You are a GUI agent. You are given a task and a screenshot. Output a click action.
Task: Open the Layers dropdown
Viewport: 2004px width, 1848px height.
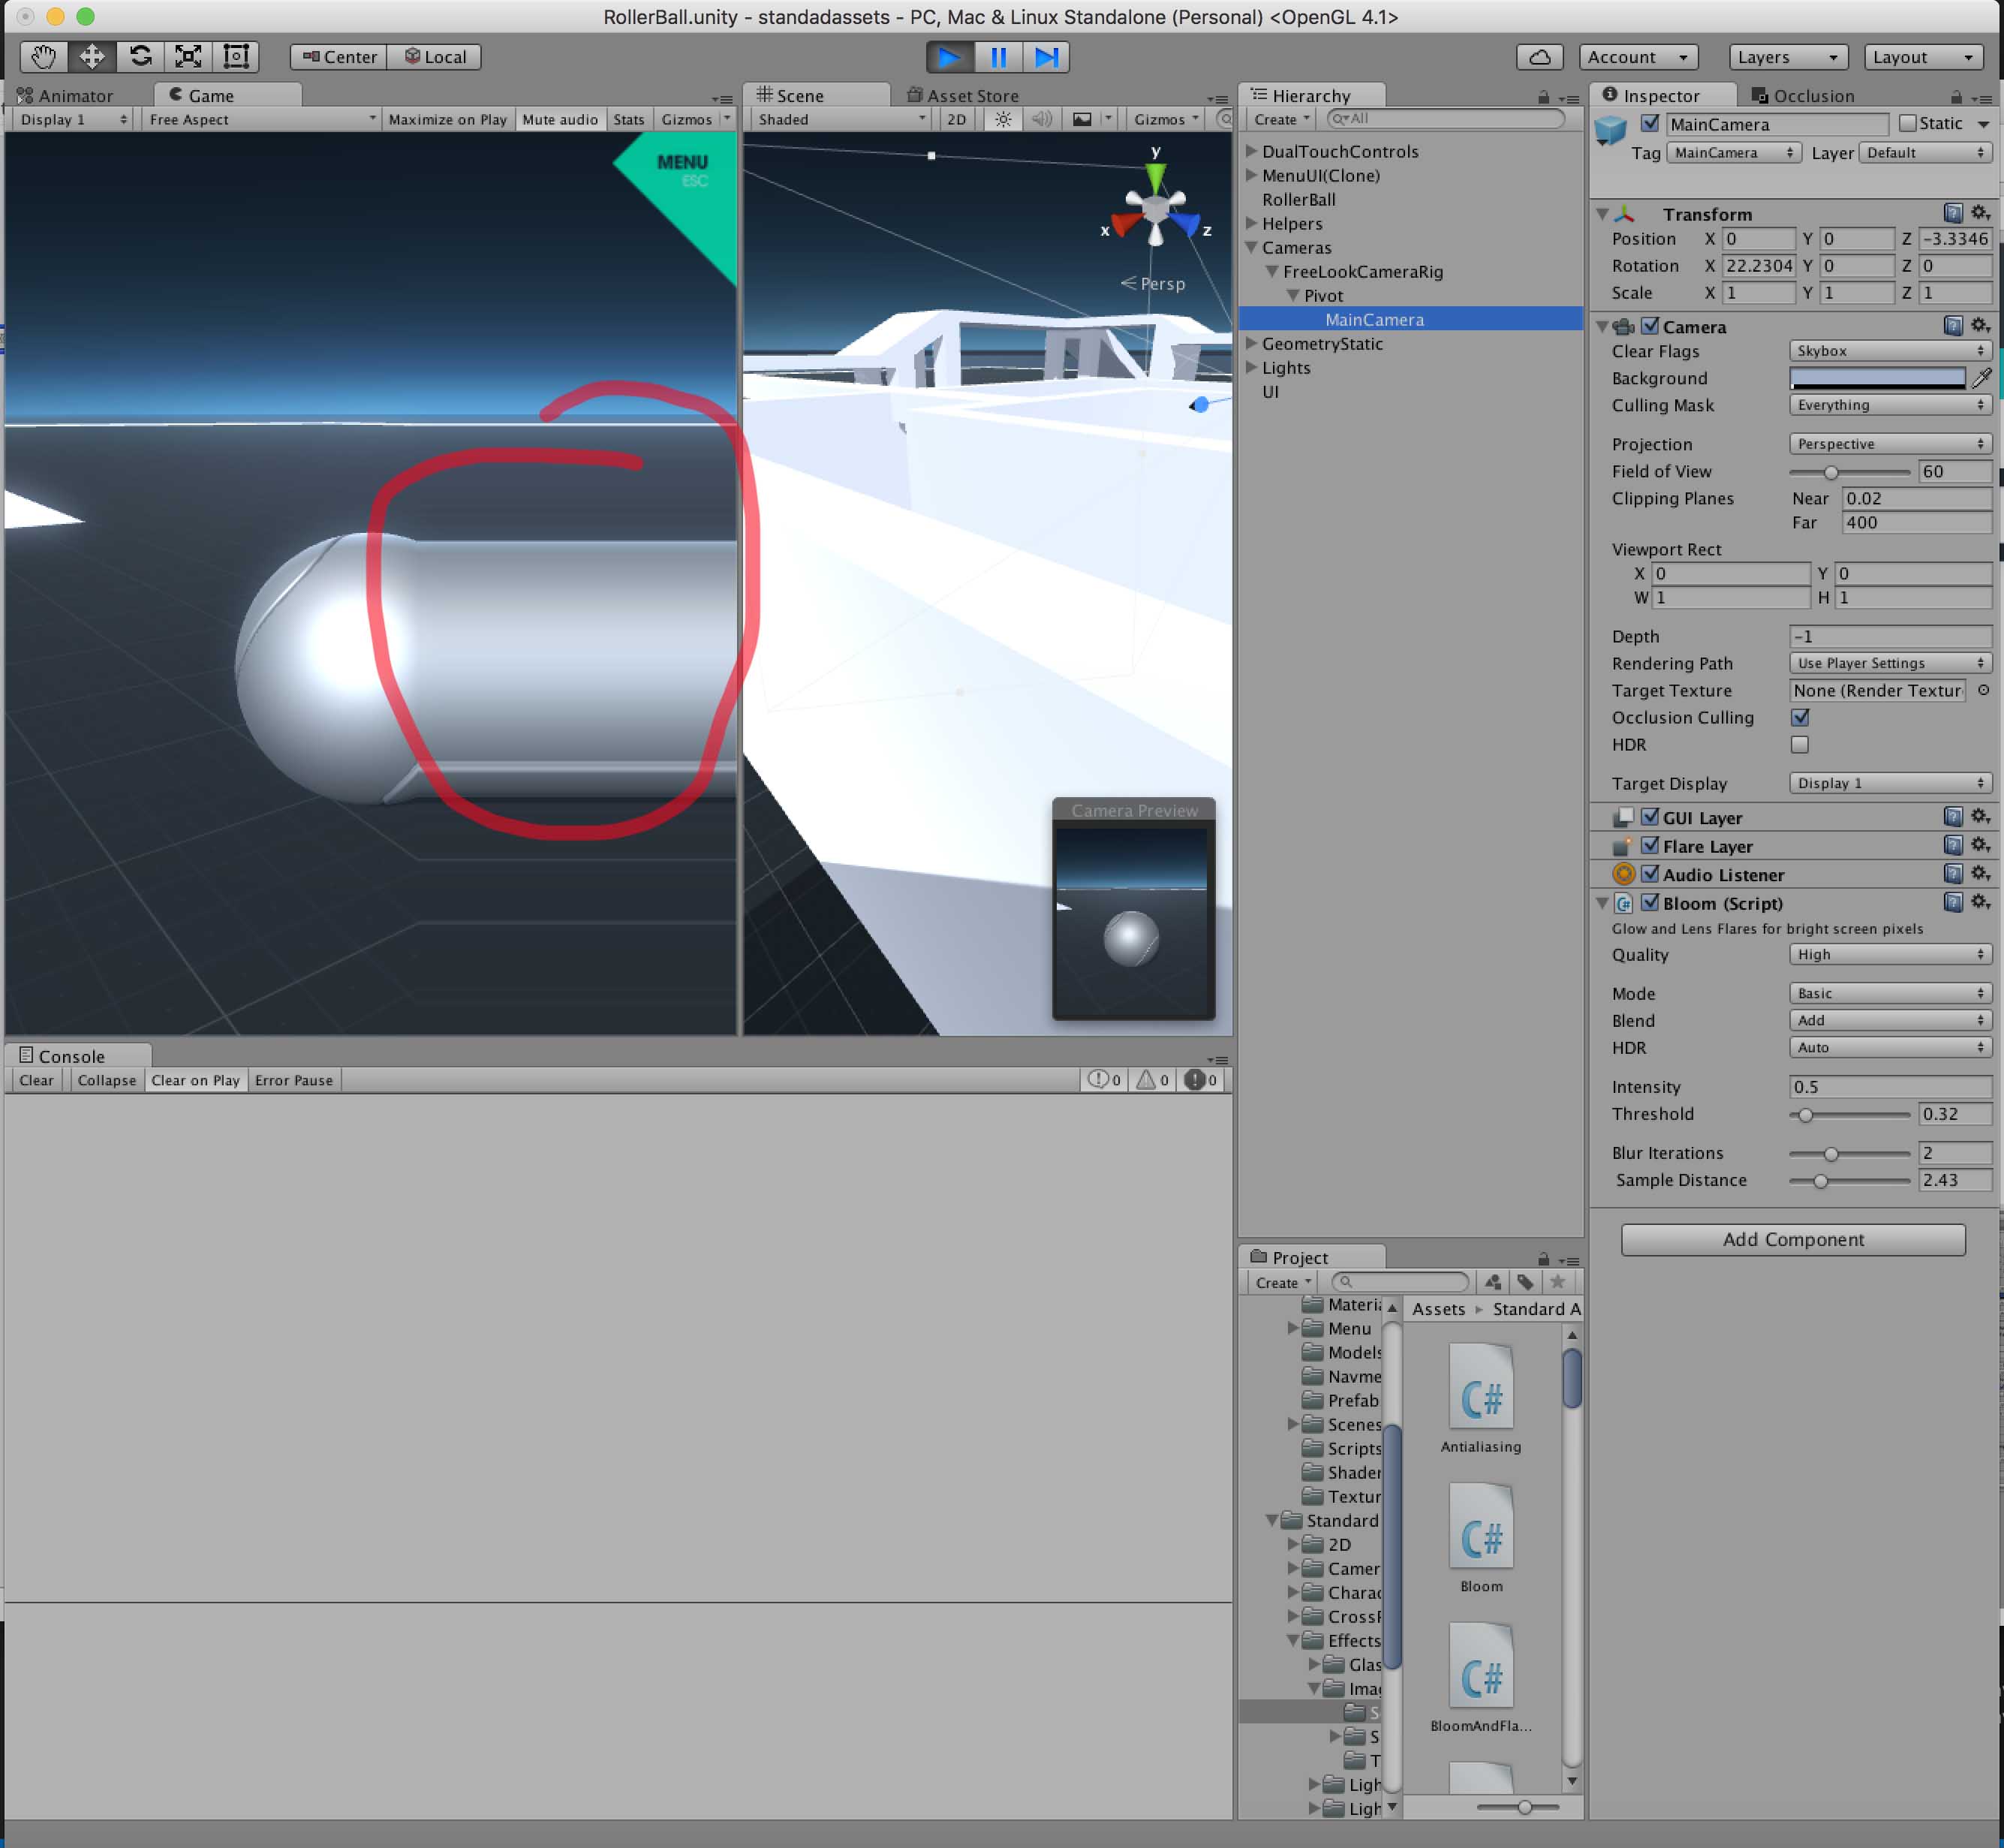(1788, 57)
